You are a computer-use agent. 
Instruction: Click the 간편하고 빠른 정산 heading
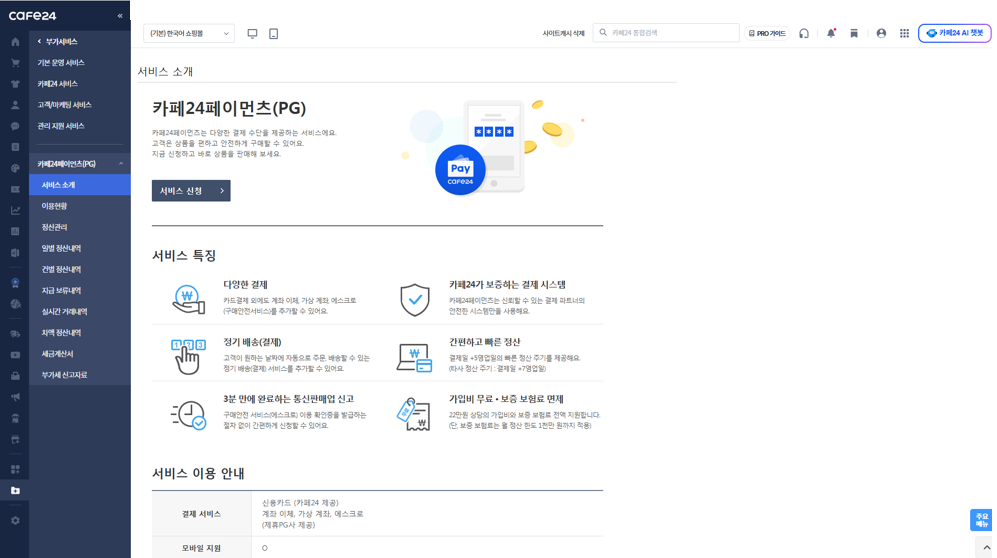click(x=485, y=342)
